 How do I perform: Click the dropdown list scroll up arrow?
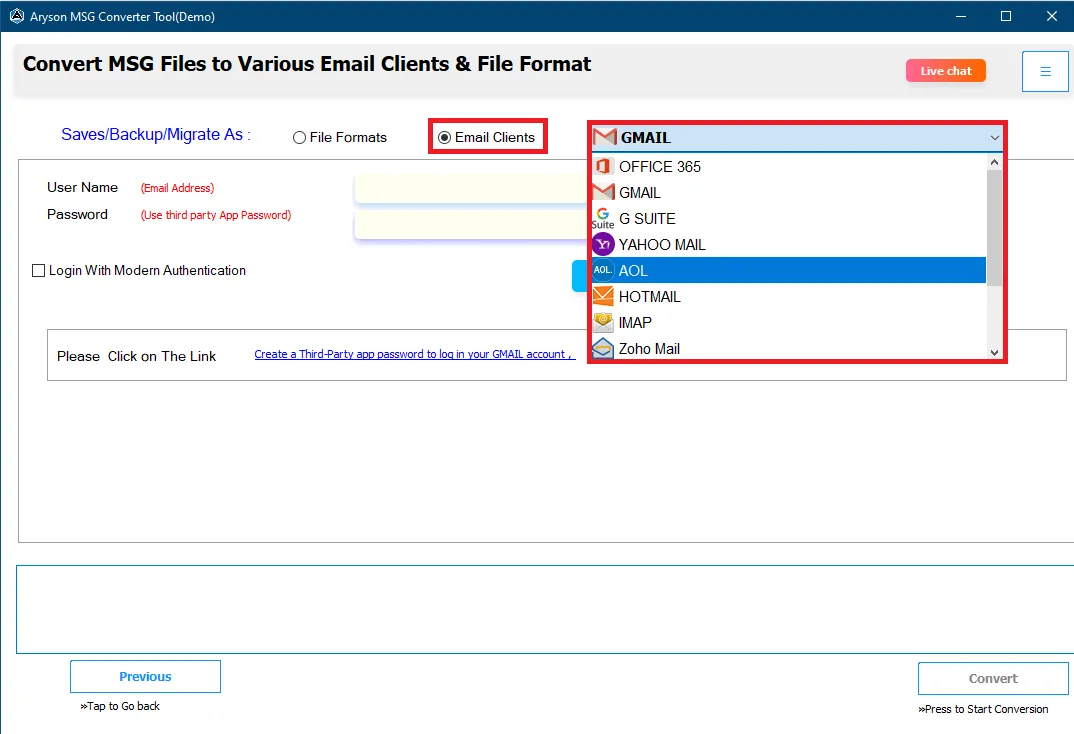point(995,162)
